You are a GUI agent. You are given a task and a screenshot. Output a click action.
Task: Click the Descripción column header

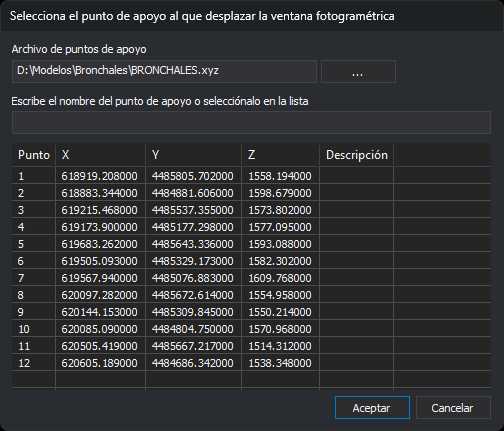[356, 155]
